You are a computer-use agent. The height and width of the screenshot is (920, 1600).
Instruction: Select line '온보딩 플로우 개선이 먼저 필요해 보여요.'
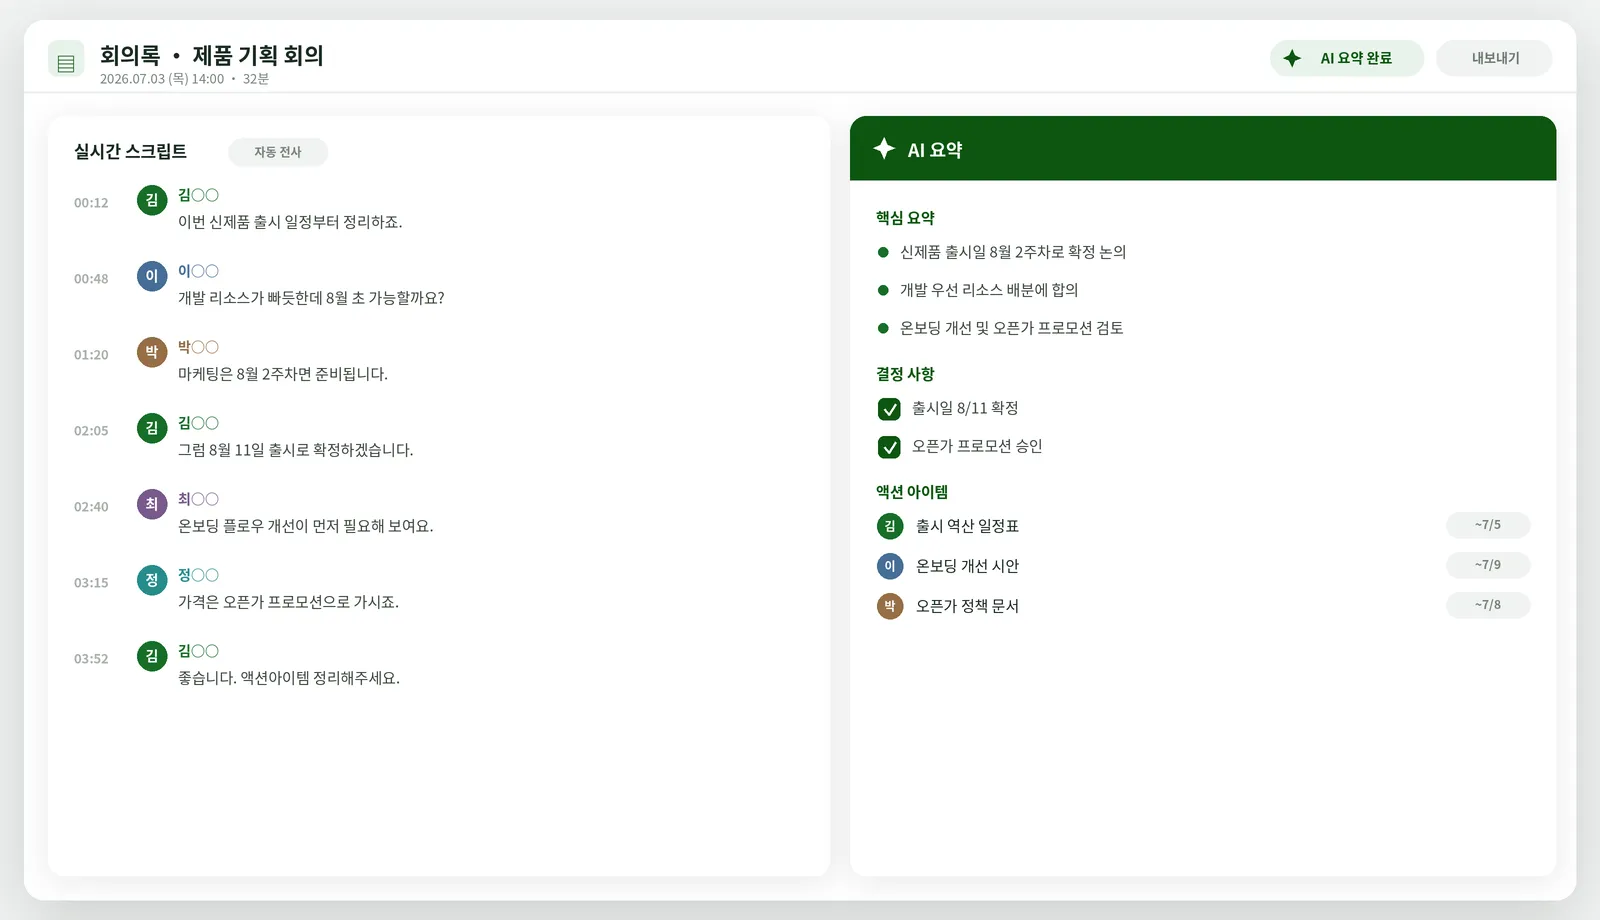tap(306, 526)
